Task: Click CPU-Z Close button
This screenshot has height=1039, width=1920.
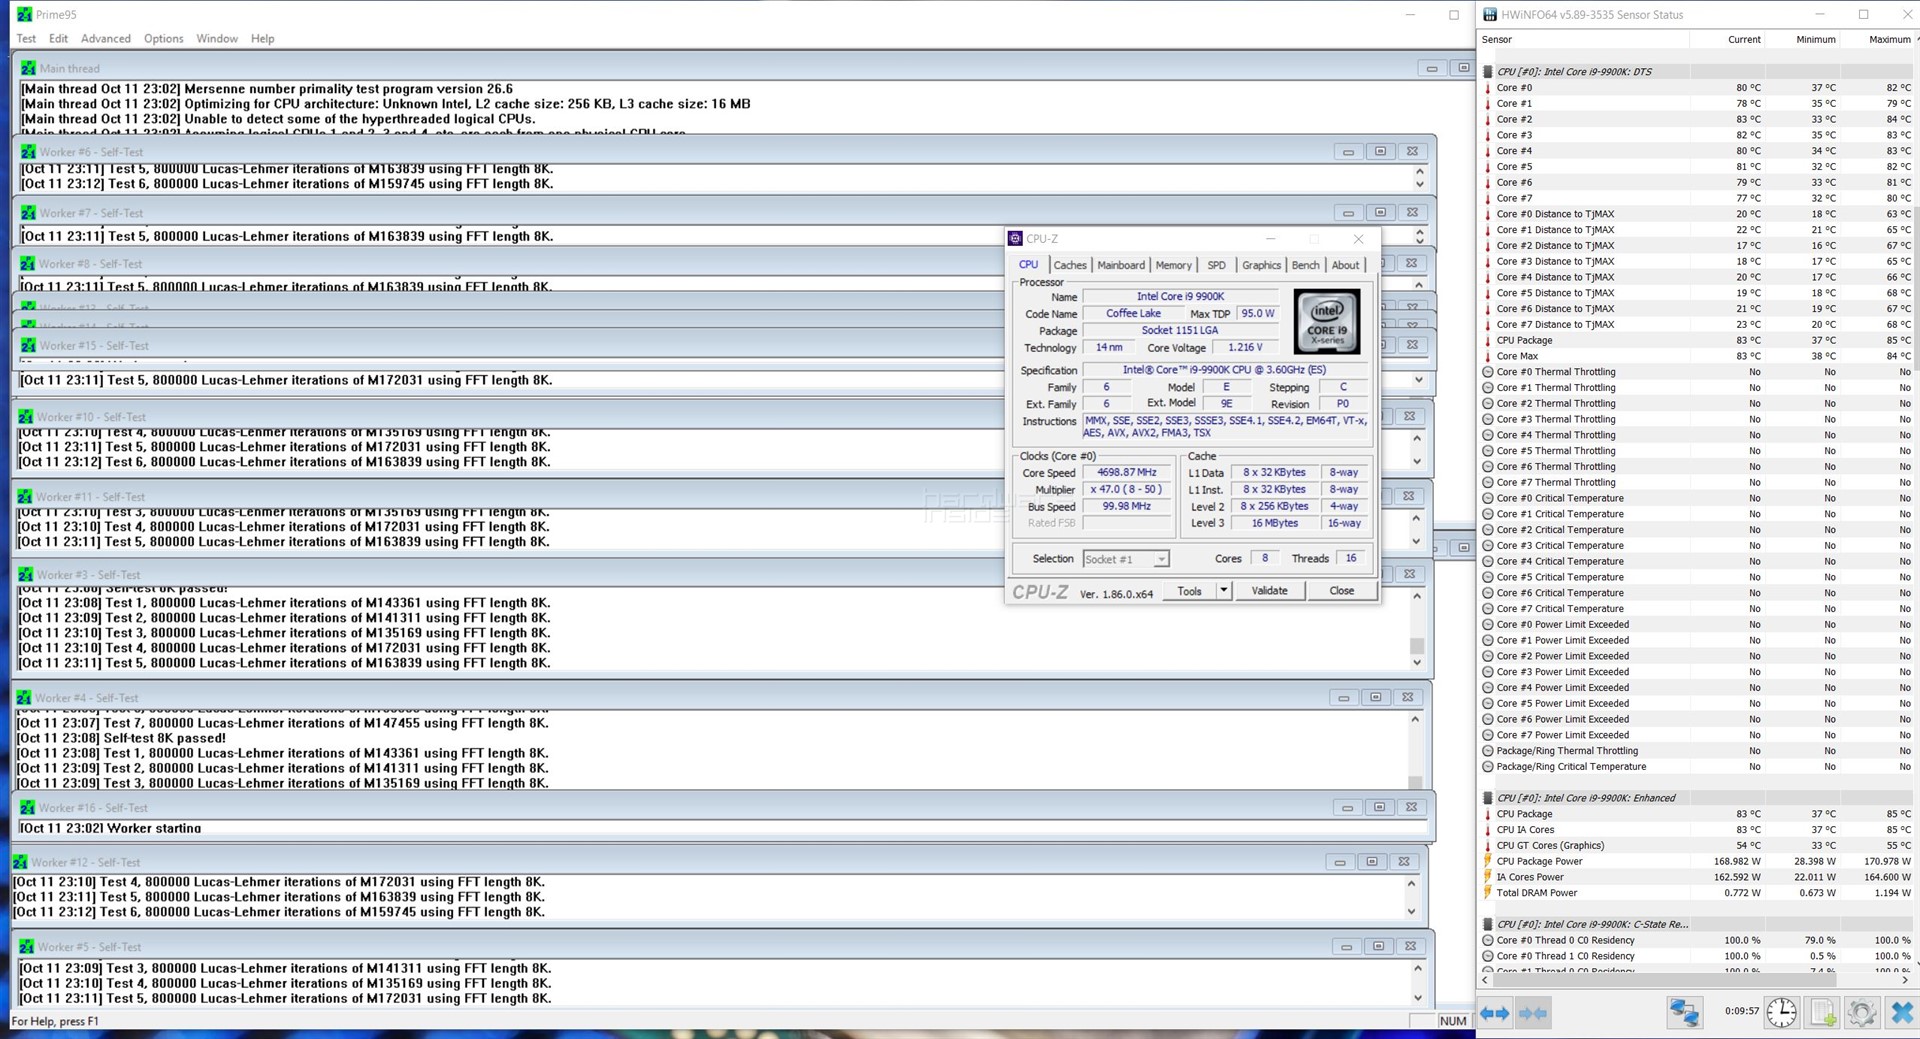Action: point(1341,591)
